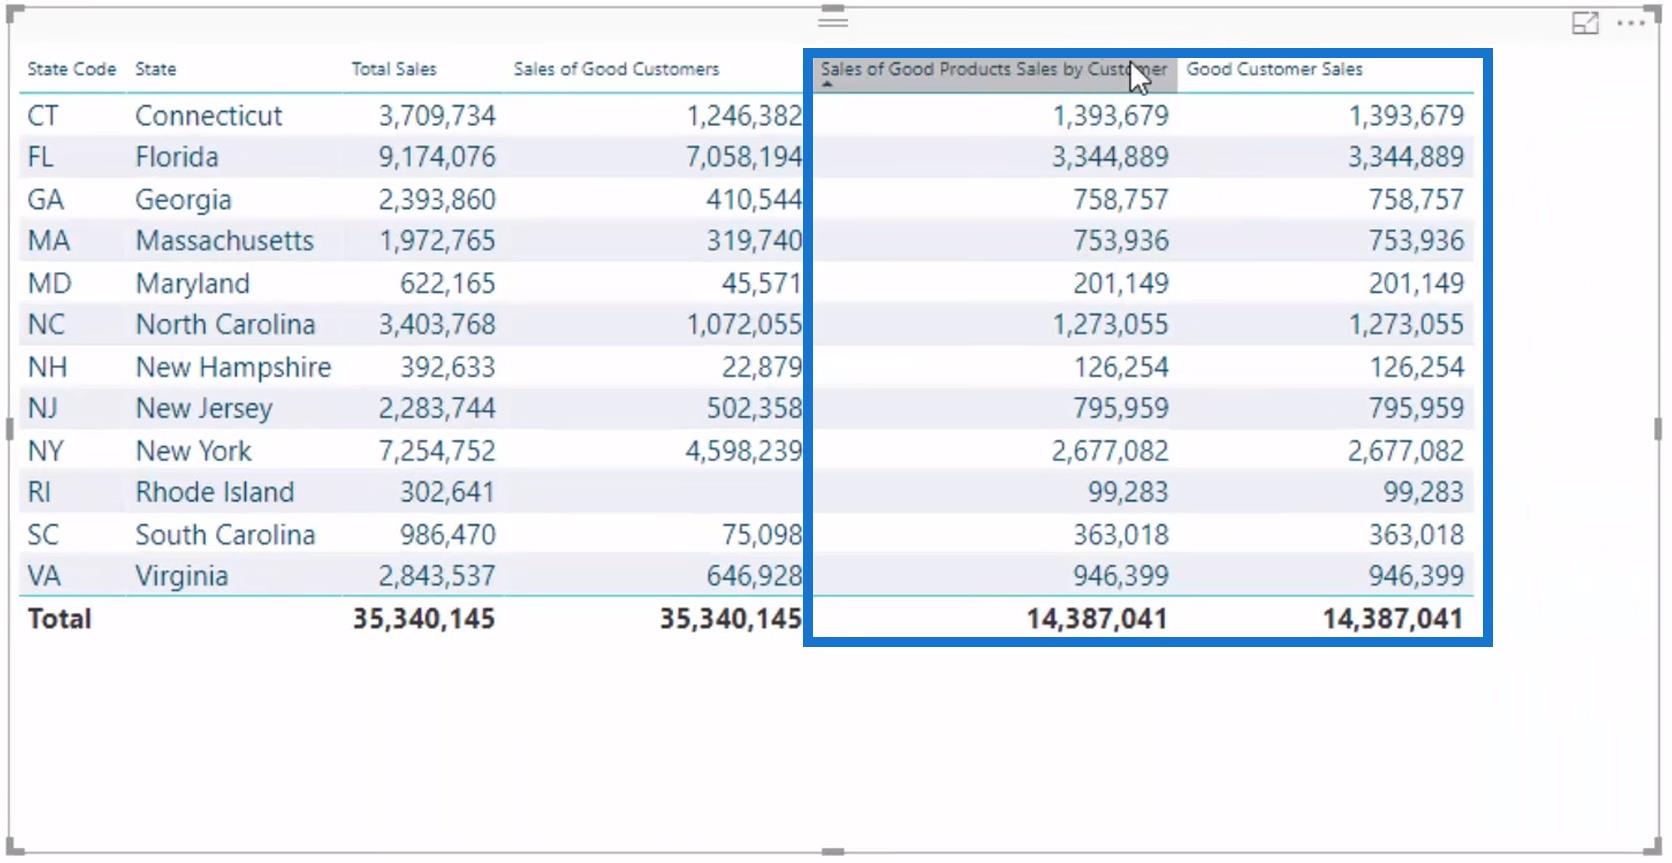Image resolution: width=1672 pixels, height=863 pixels.
Task: Click Good Customers value 646,928
Action: click(755, 576)
